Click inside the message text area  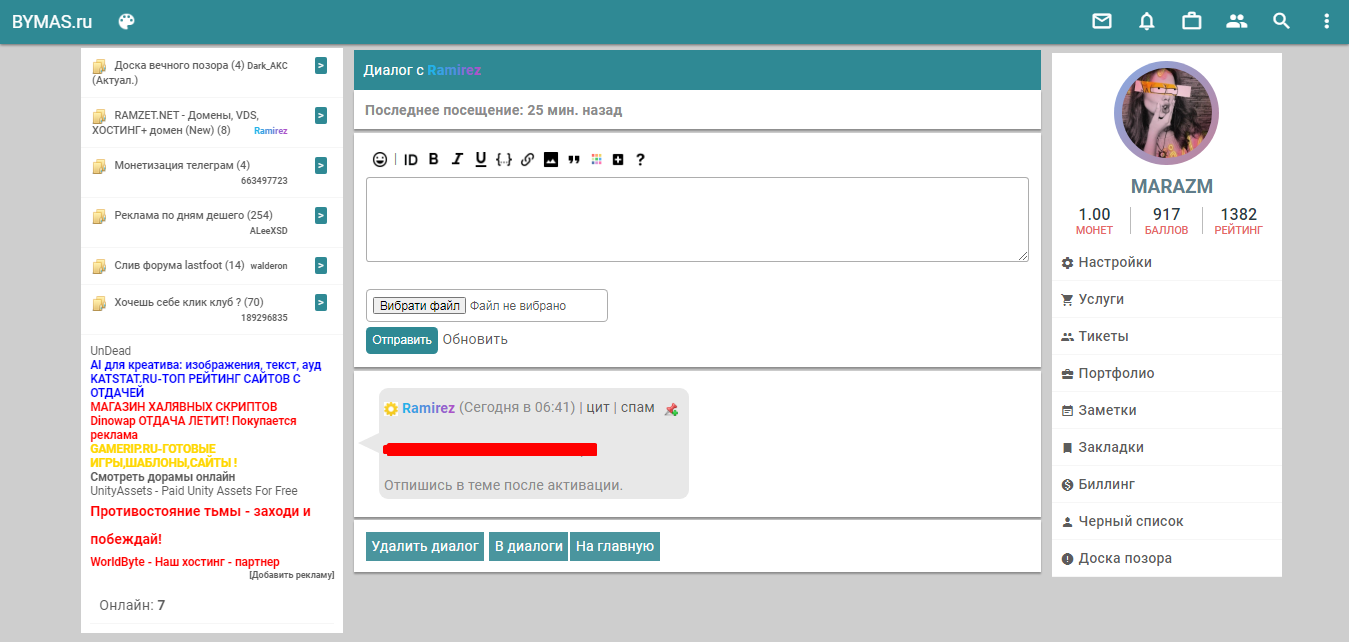tap(697, 219)
